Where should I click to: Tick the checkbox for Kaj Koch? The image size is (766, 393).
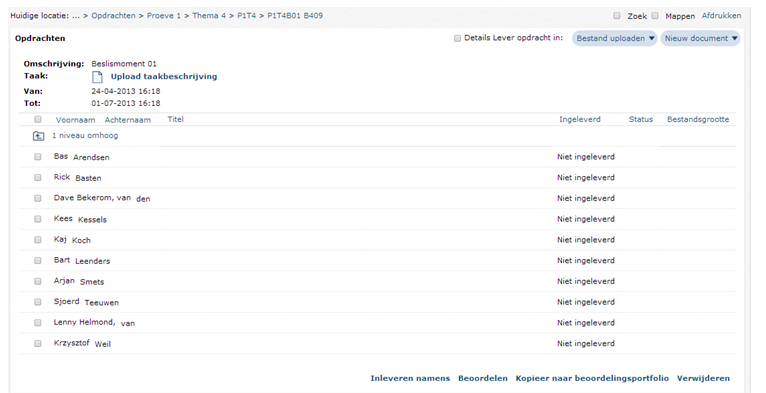pos(38,240)
